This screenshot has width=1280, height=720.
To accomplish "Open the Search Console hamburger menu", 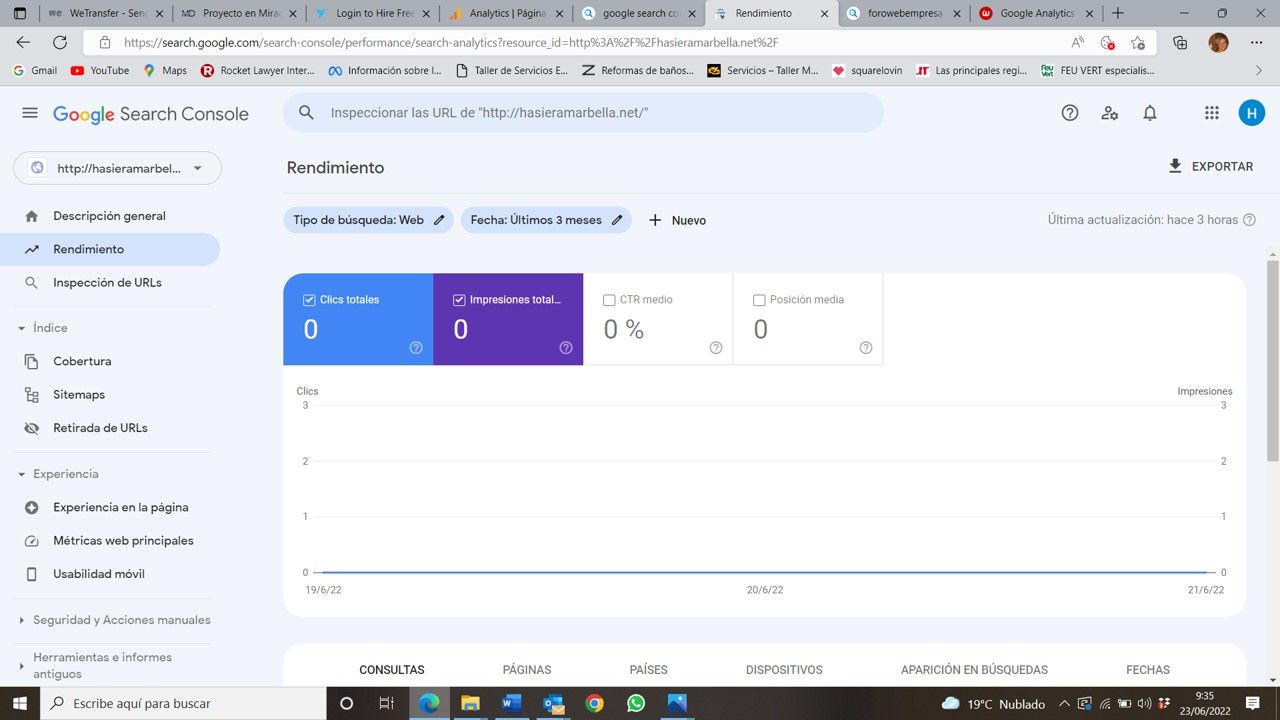I will tap(30, 113).
